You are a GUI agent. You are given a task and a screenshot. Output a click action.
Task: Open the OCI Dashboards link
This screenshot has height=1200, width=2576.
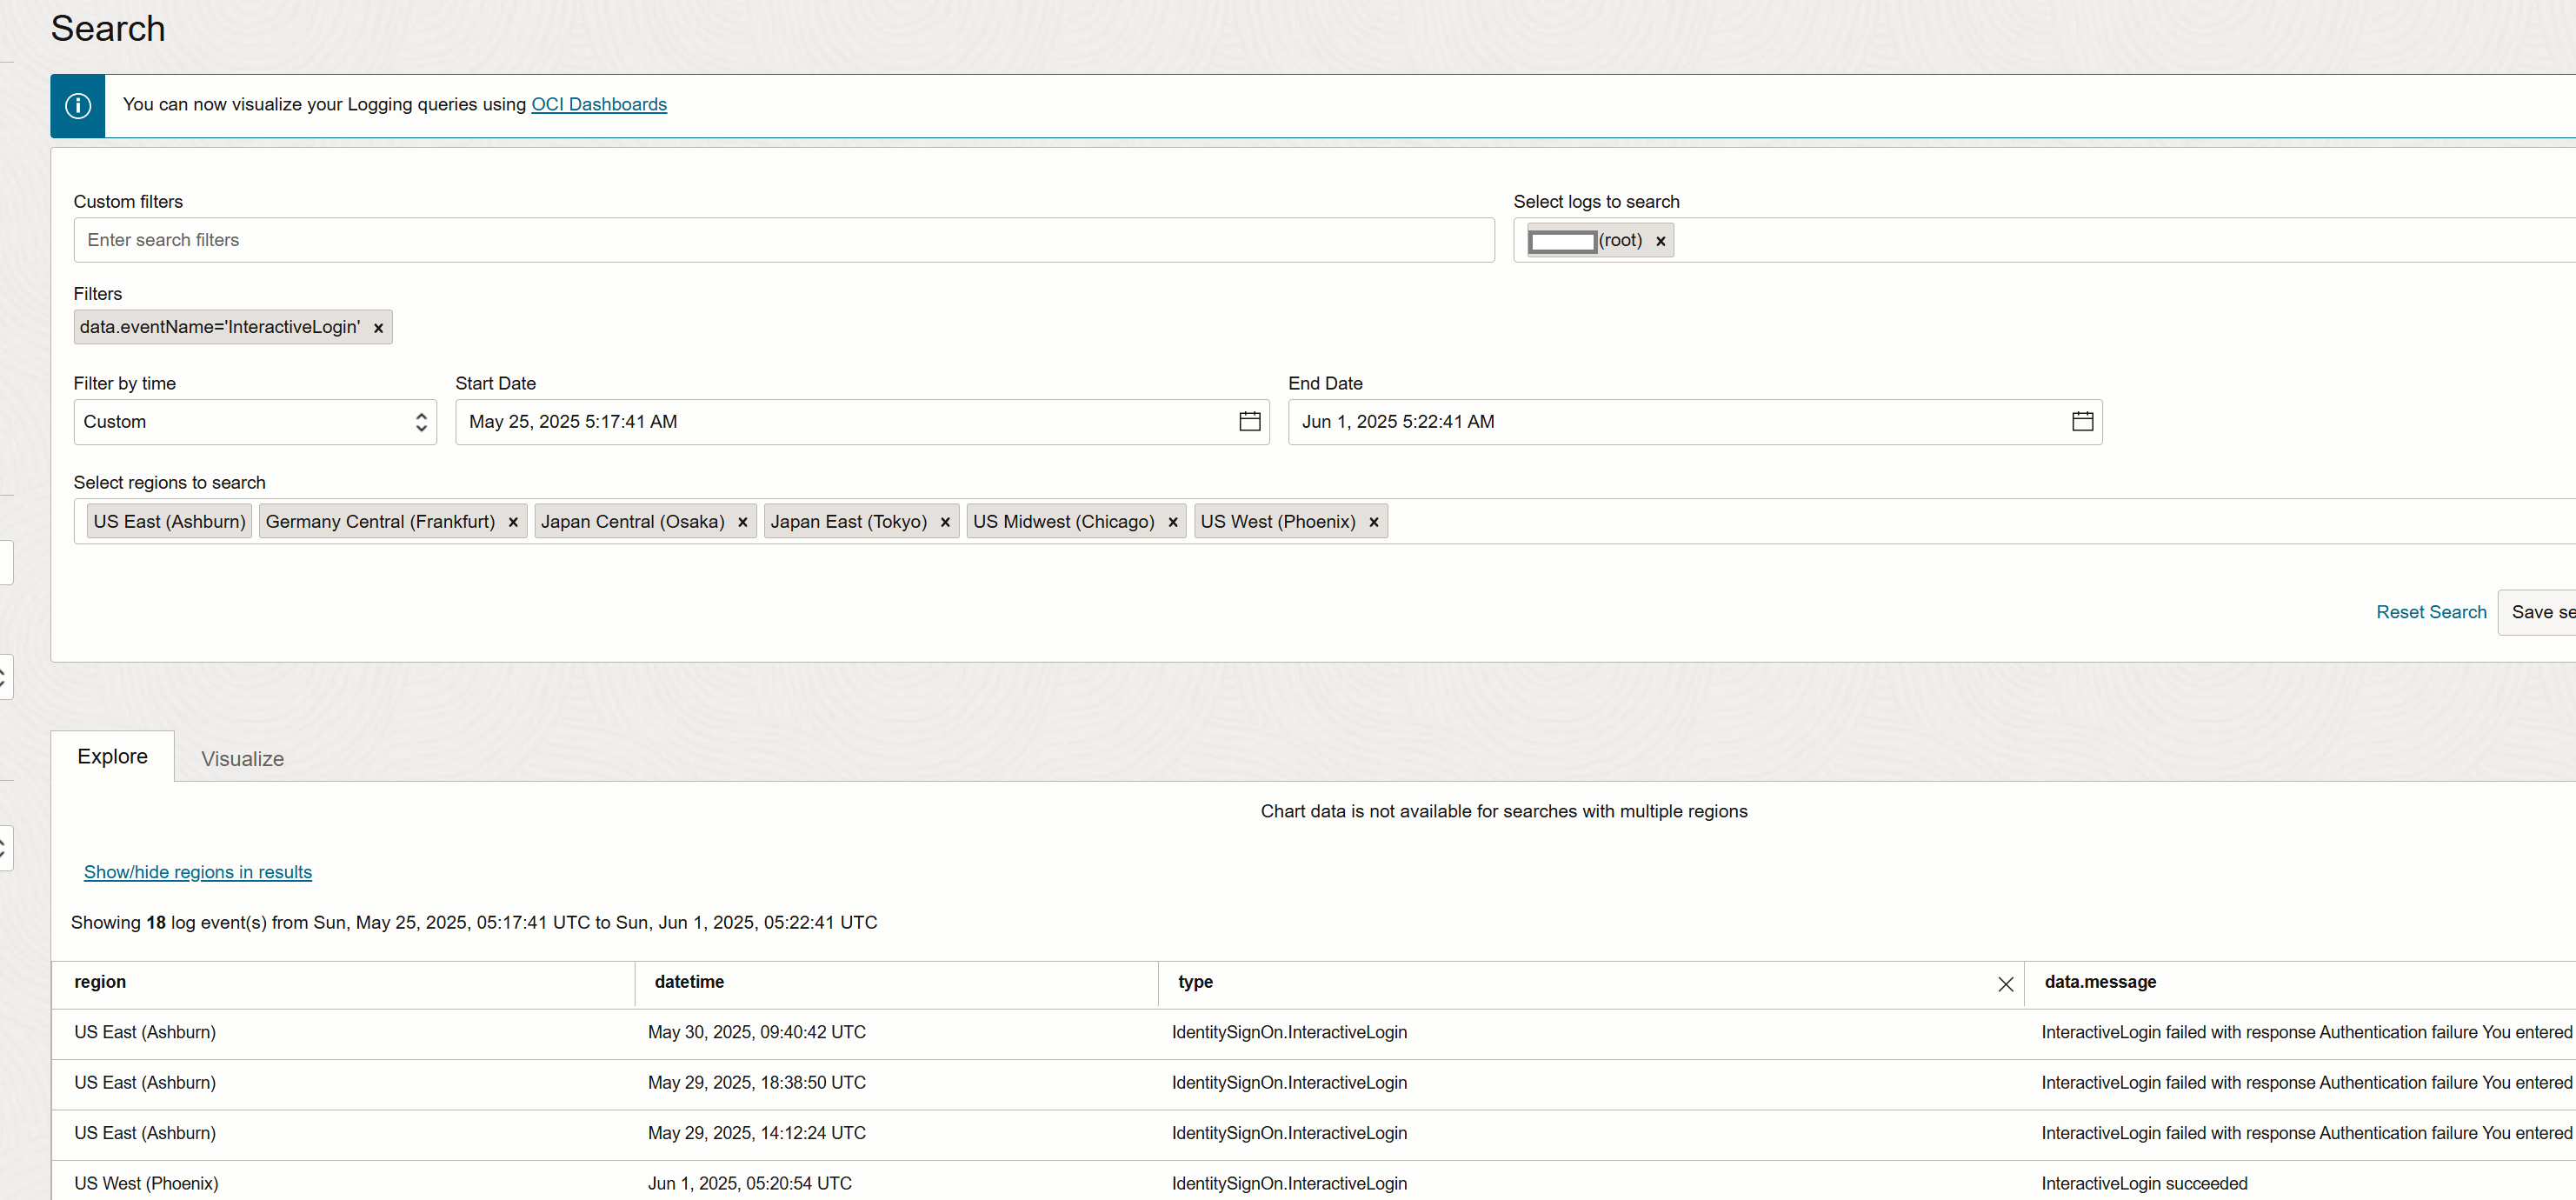point(599,104)
